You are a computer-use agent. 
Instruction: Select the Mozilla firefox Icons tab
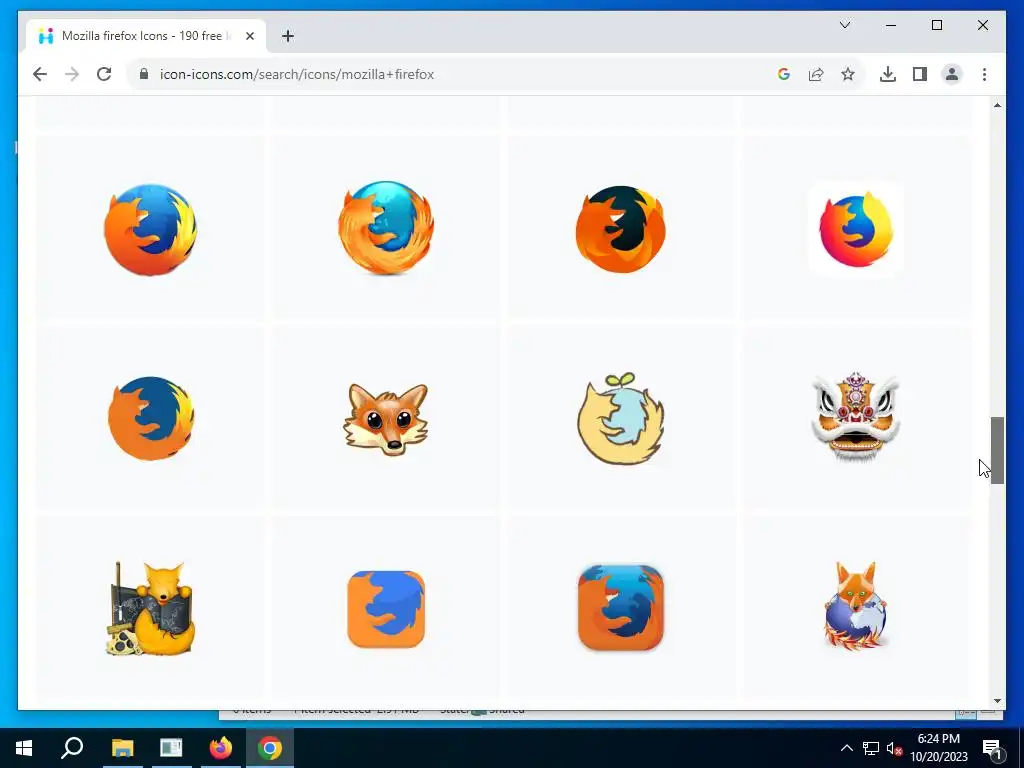[146, 36]
